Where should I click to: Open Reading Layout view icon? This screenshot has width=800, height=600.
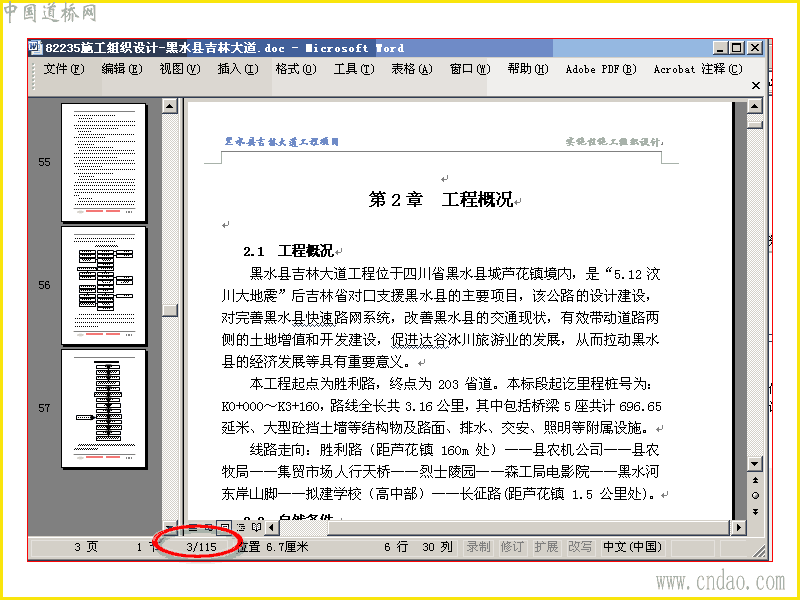pos(256,528)
